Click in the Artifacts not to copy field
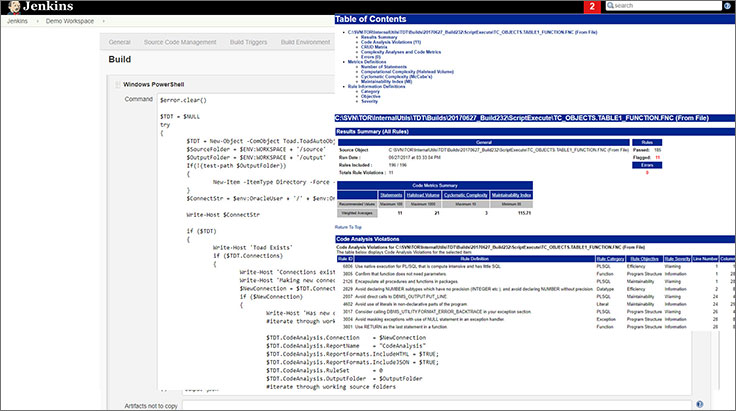This screenshot has width=736, height=411. (437, 405)
